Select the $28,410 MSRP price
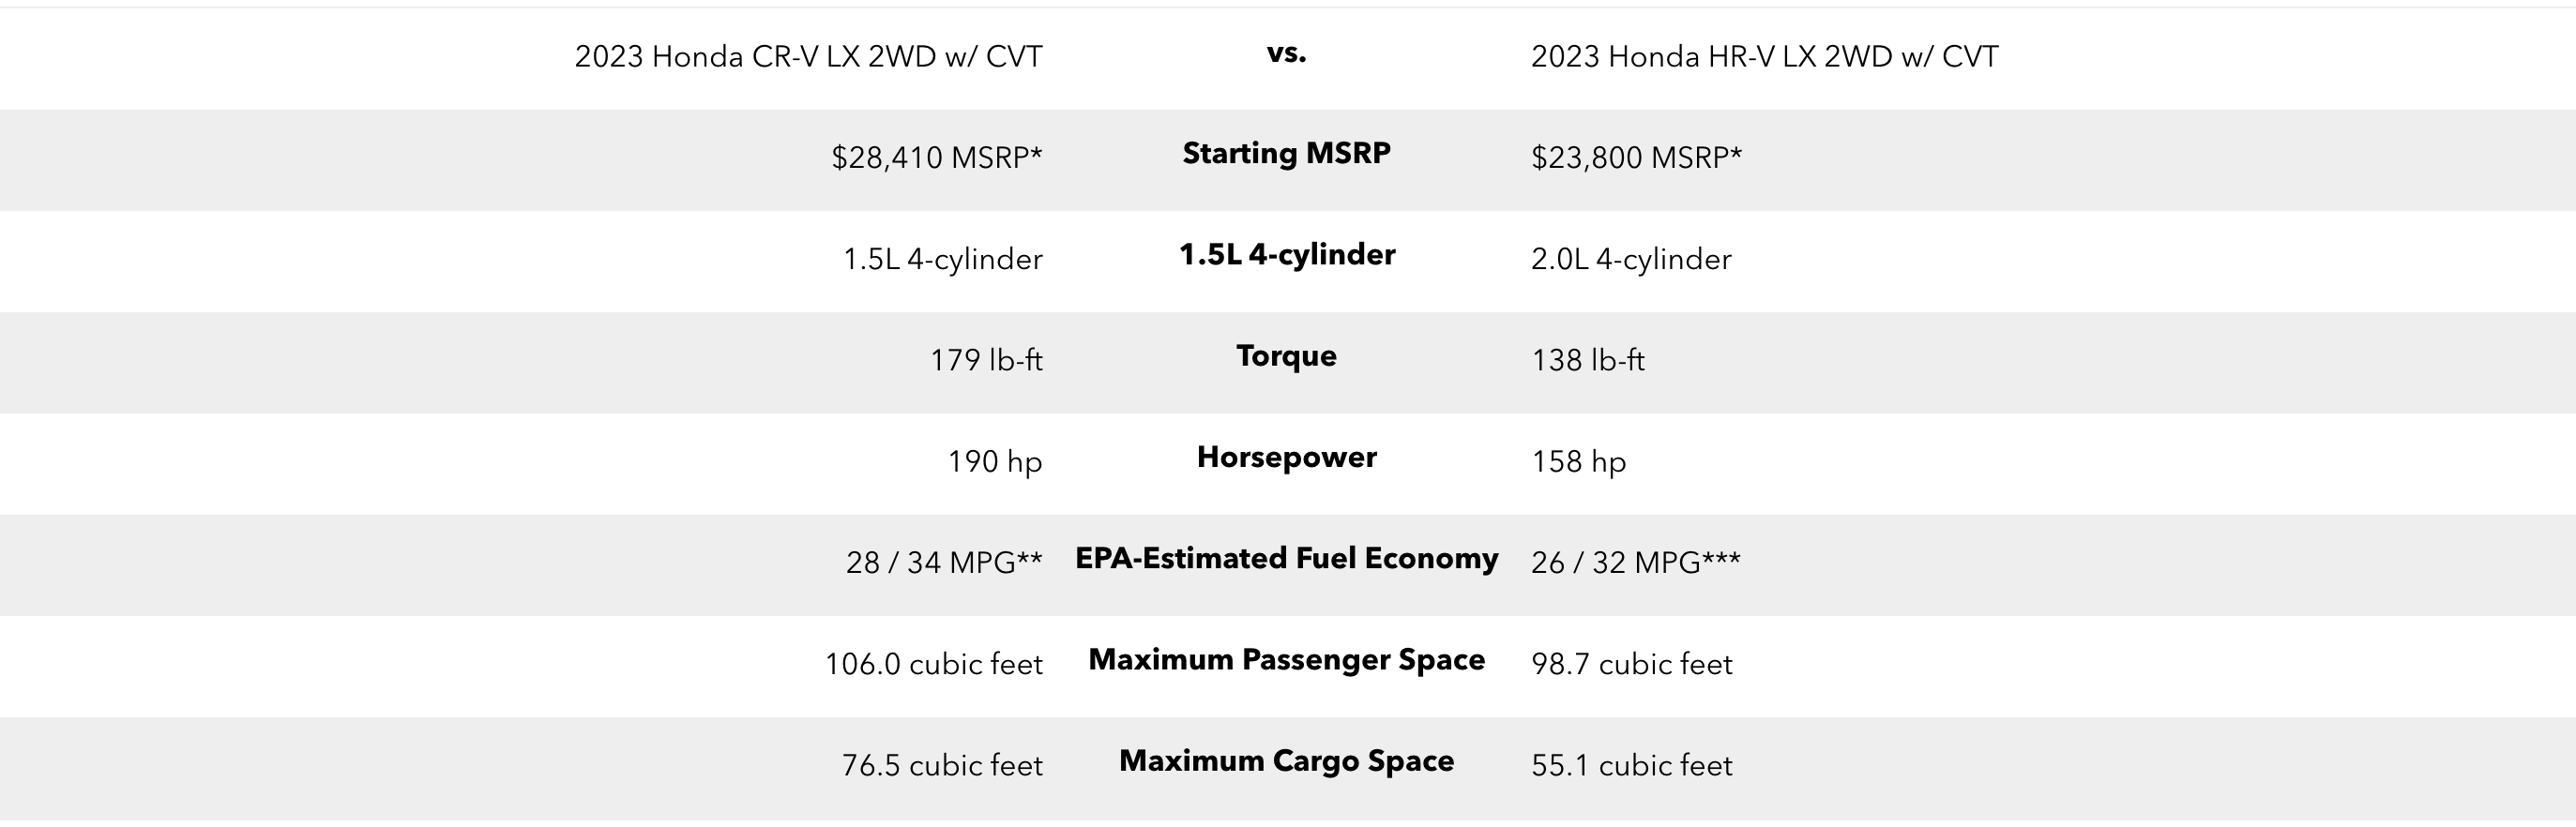 (x=936, y=158)
